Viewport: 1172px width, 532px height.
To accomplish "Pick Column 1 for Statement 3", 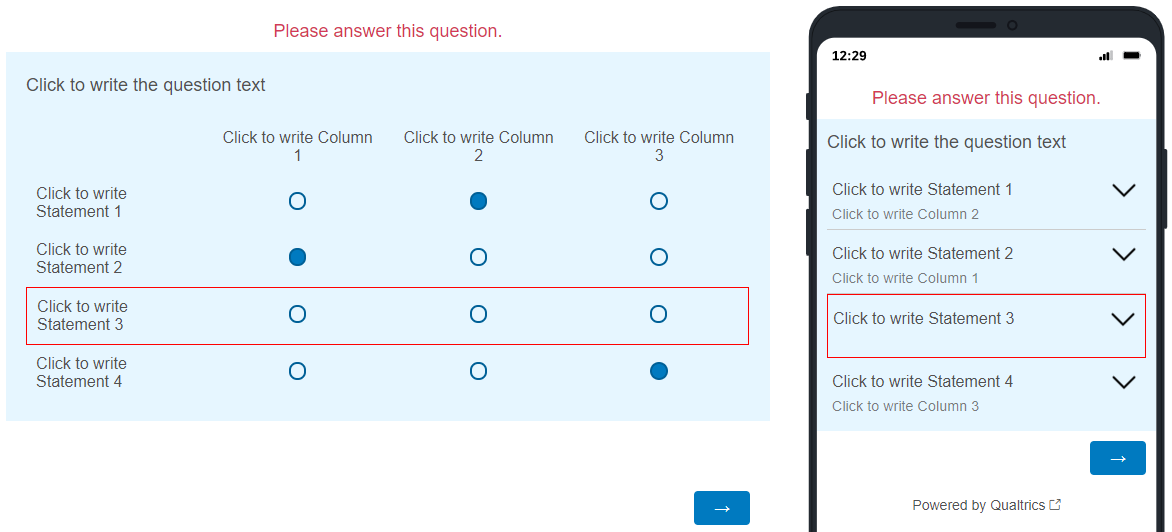I will [x=297, y=314].
